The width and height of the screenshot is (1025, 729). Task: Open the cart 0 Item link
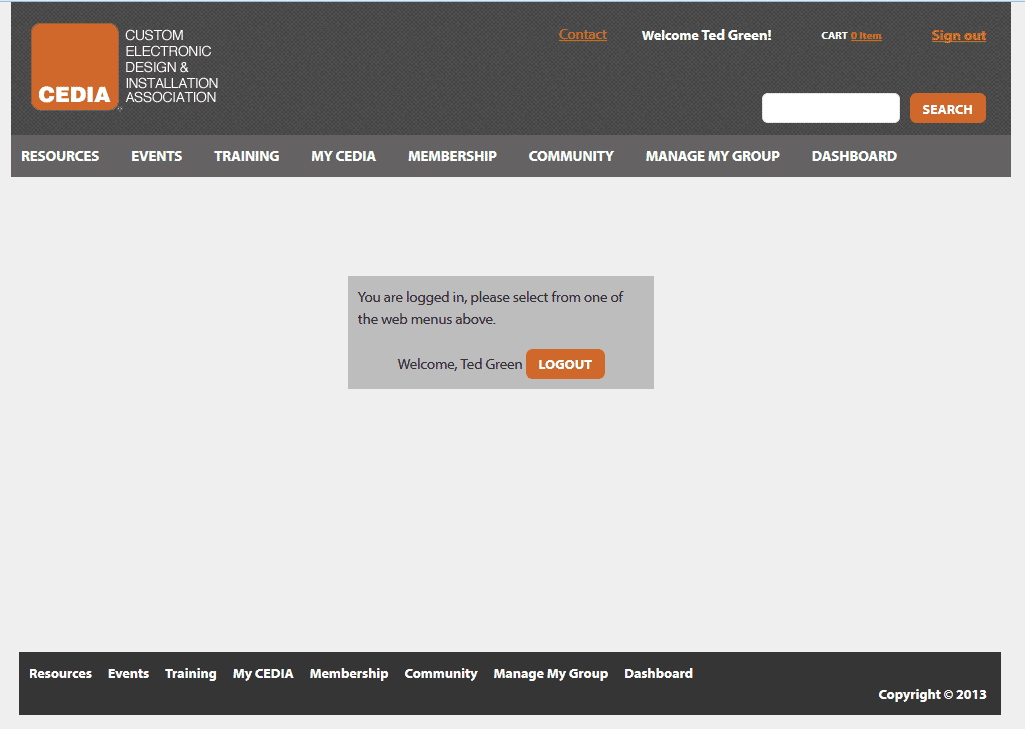click(x=865, y=36)
